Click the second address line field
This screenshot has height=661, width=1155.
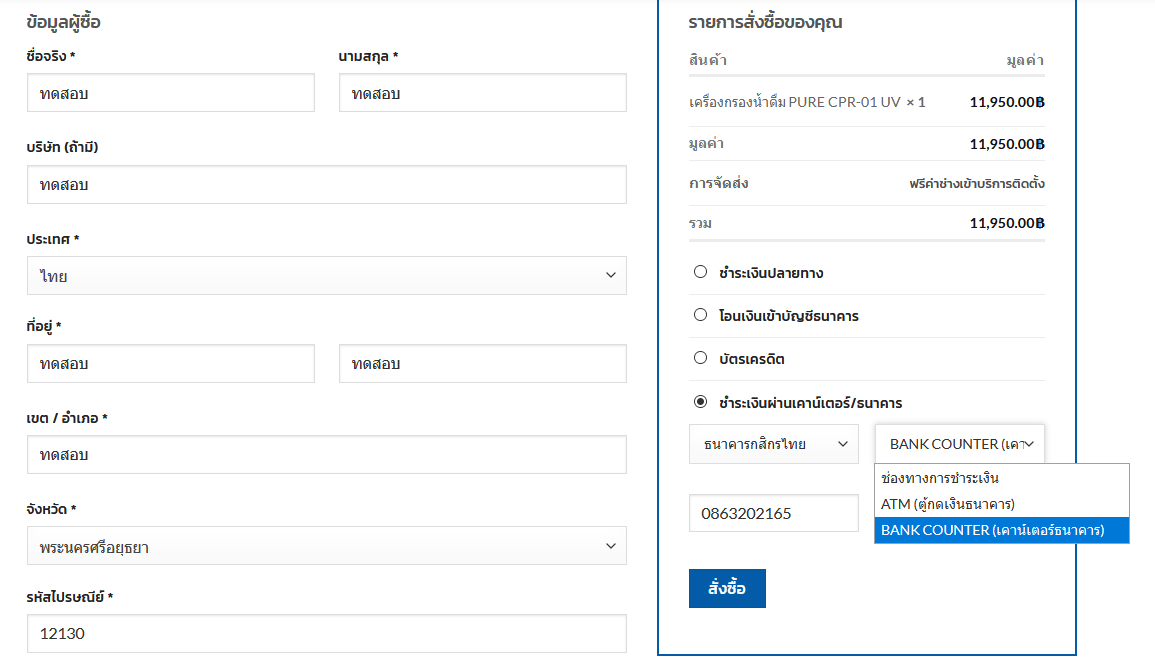pyautogui.click(x=482, y=364)
